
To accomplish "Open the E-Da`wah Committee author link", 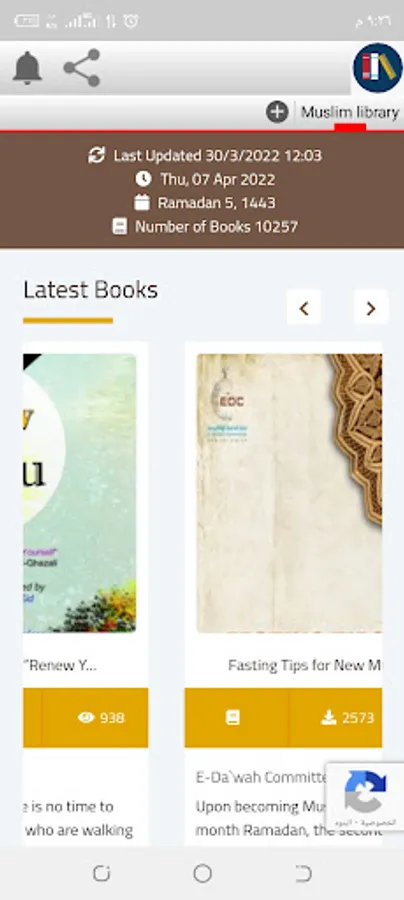I will click(x=262, y=777).
